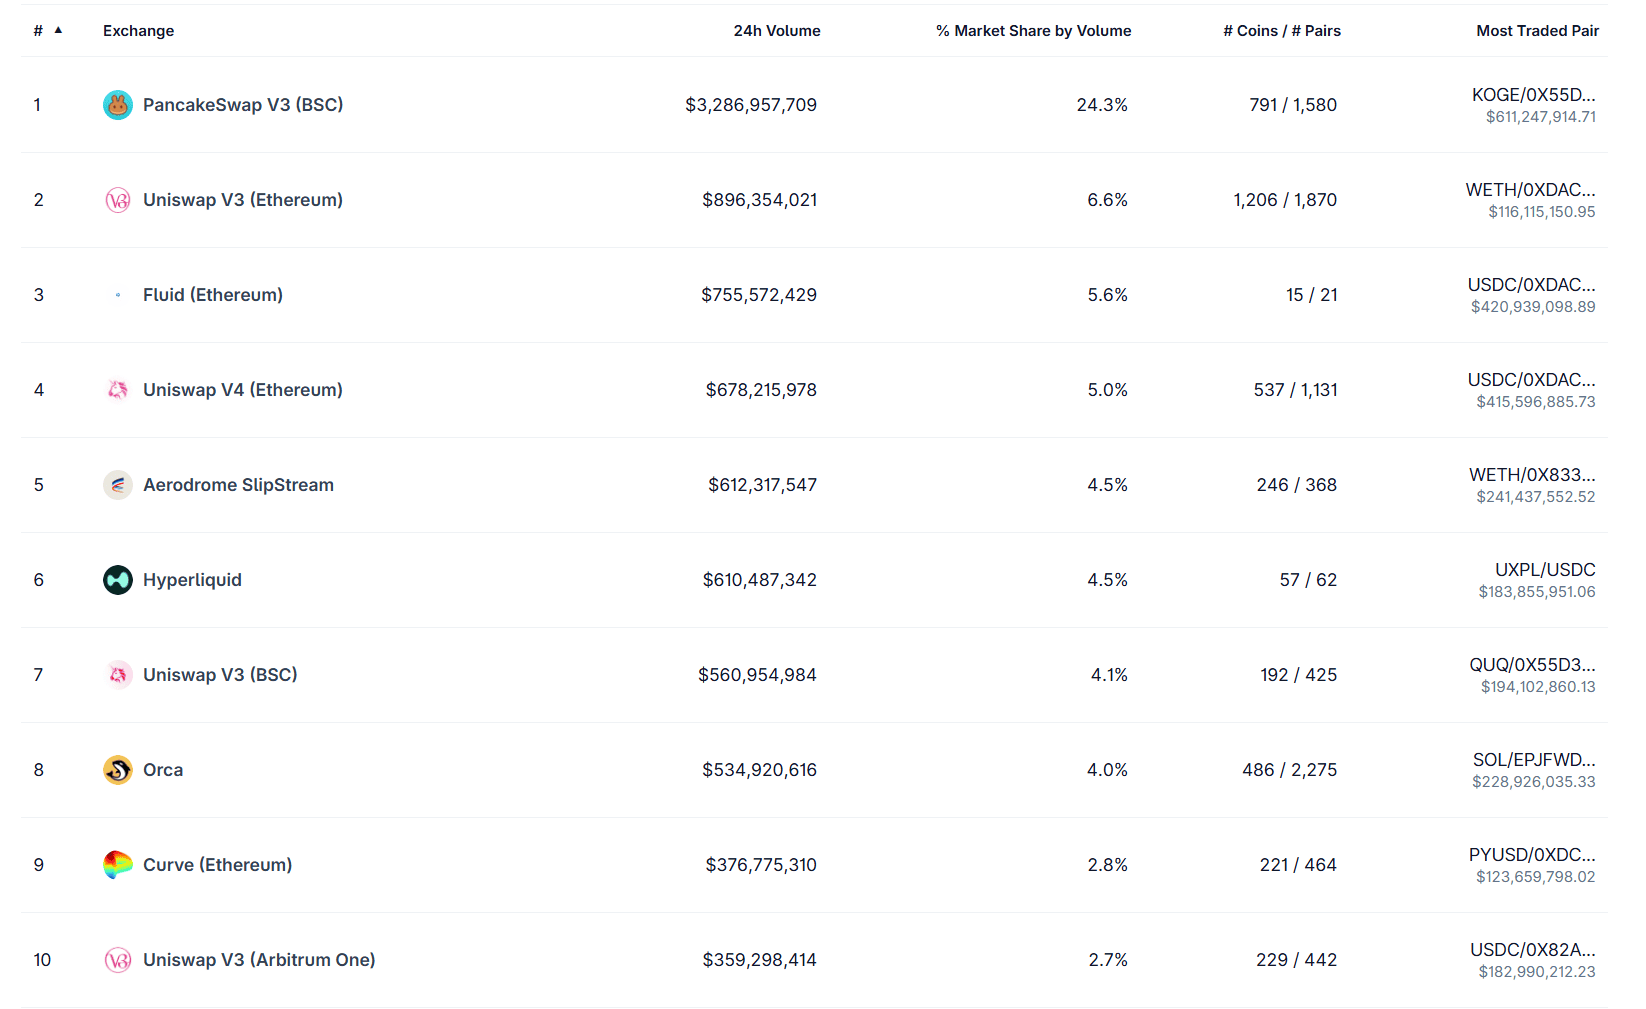This screenshot has width=1646, height=1009.
Task: Click the PancakeSwap V3 bunny logo icon
Action: 118,105
